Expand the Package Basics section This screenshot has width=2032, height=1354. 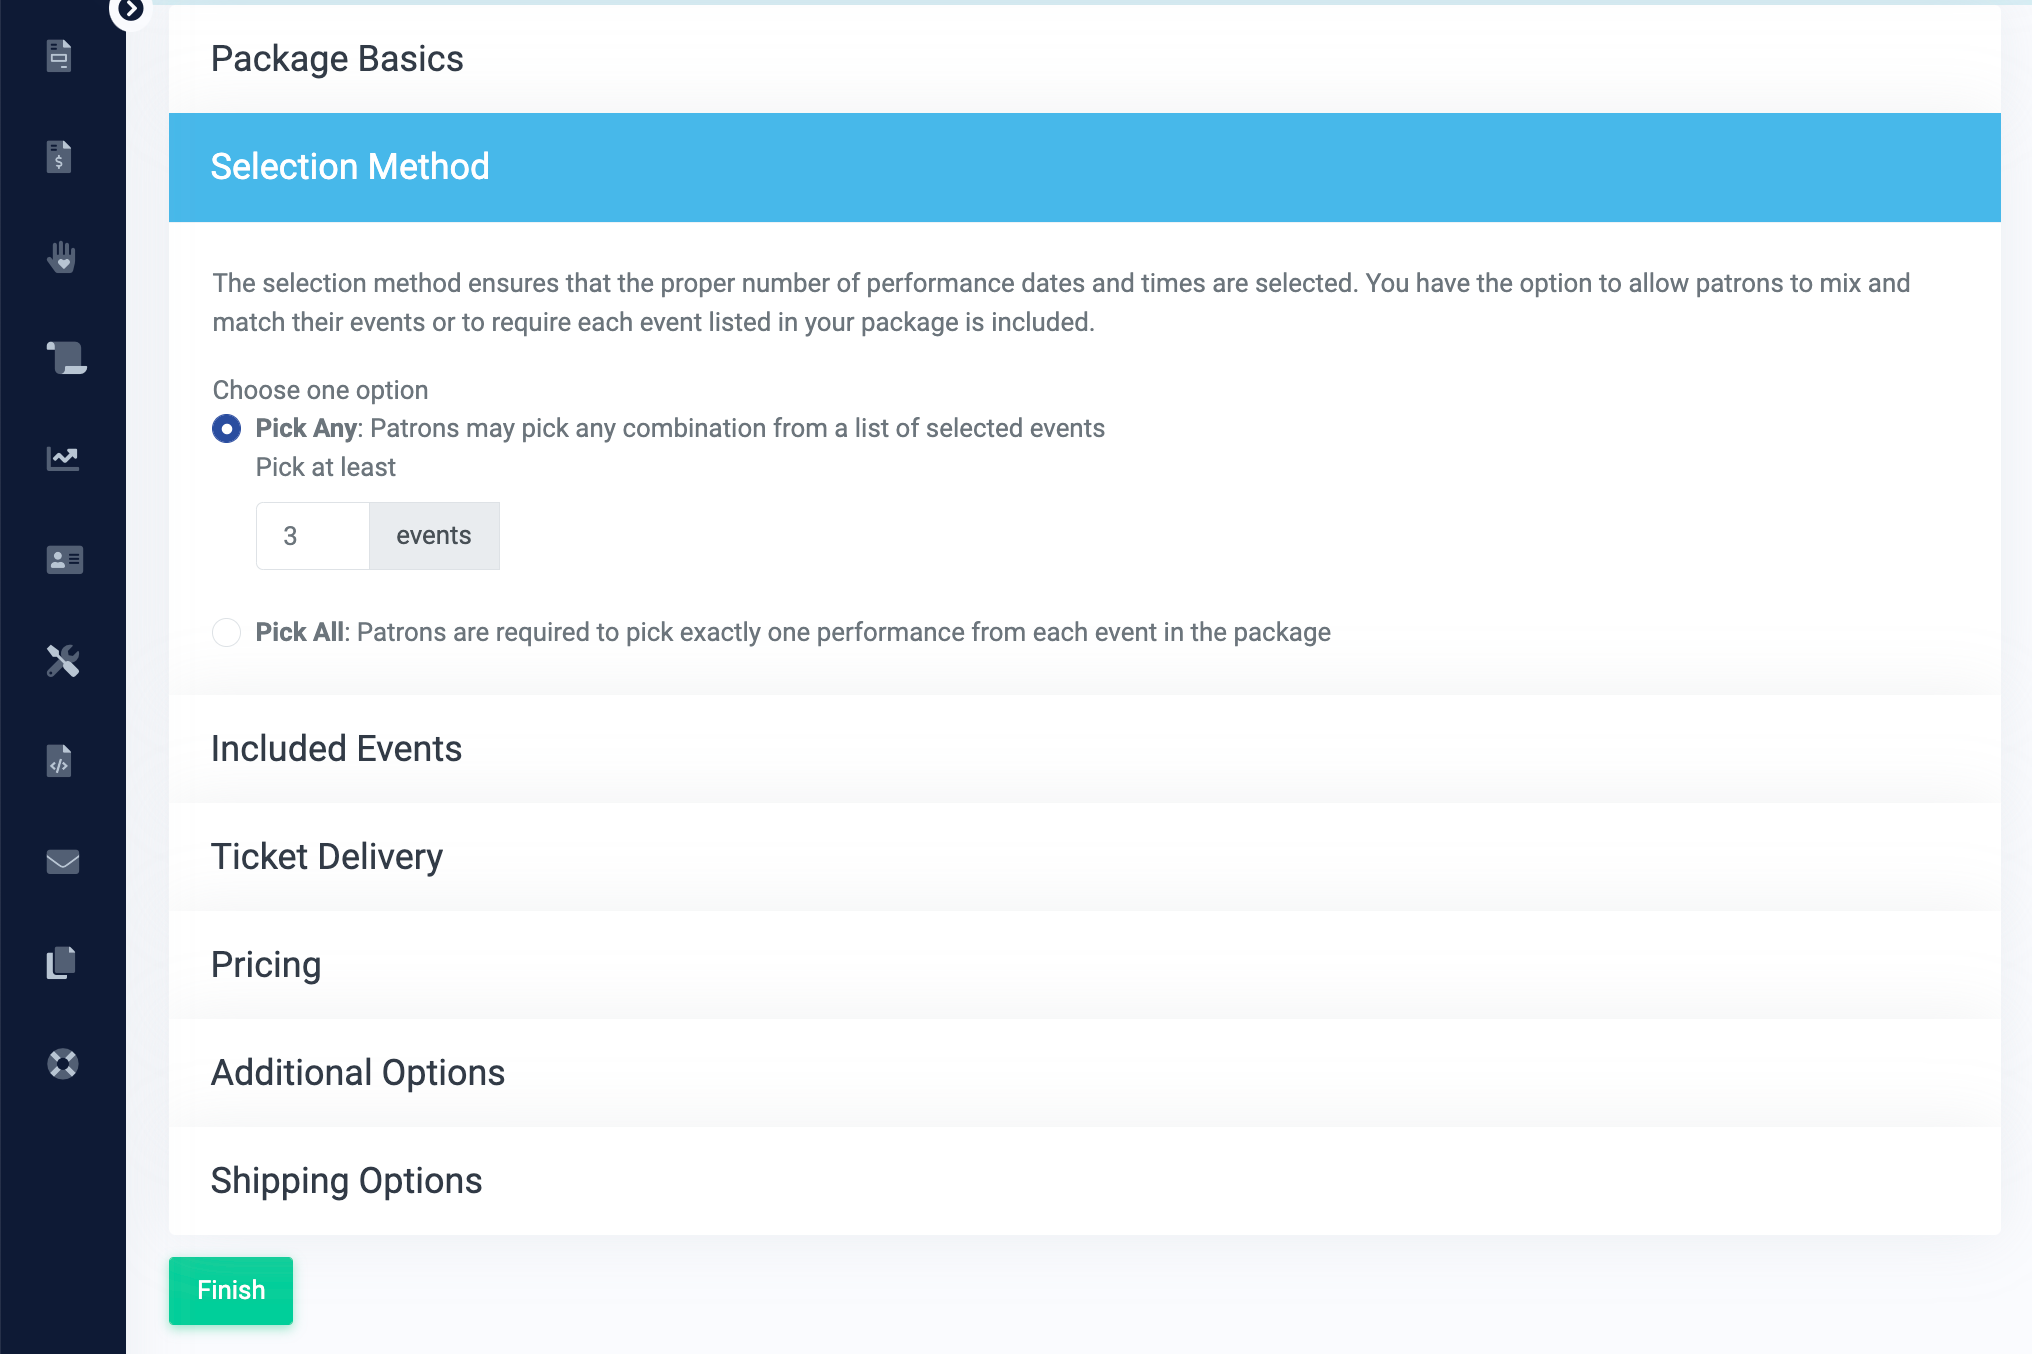[337, 59]
